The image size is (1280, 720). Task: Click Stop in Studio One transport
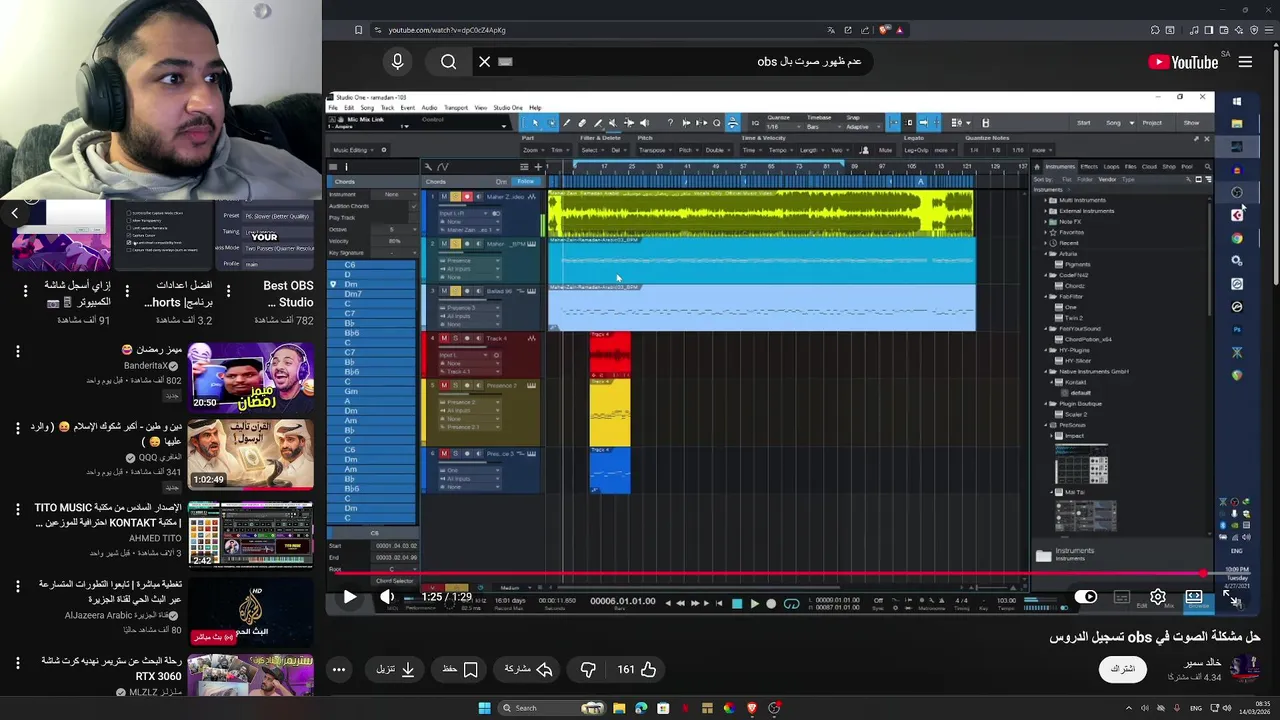(737, 603)
